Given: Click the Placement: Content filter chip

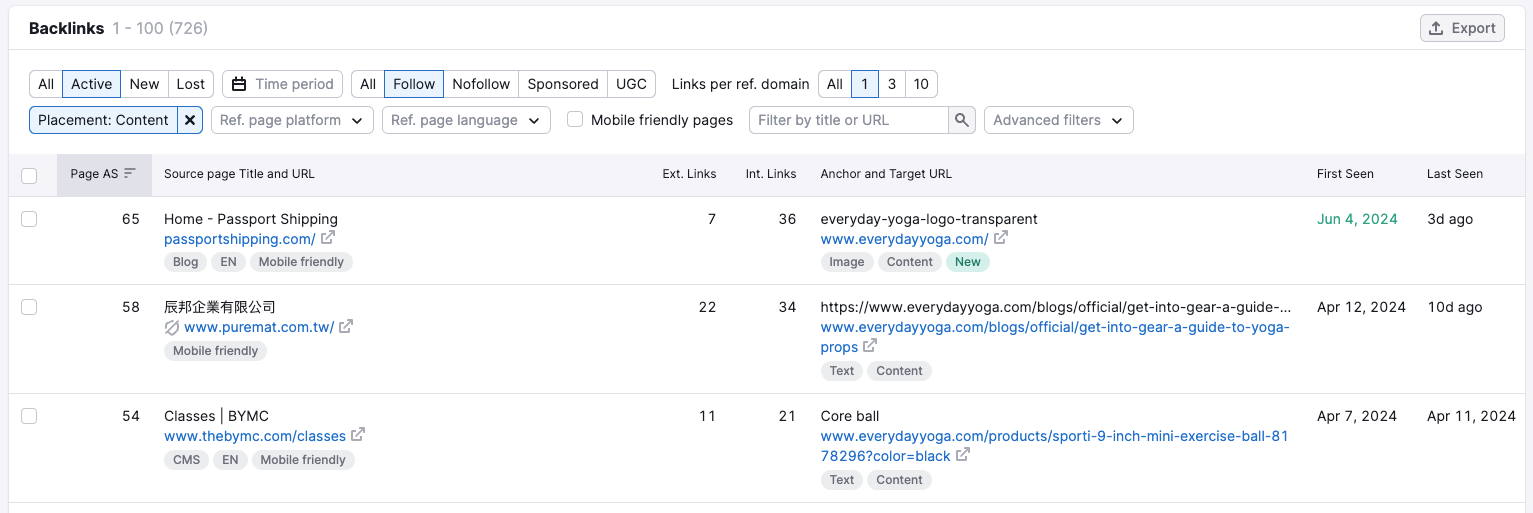Looking at the screenshot, I should pyautogui.click(x=103, y=120).
